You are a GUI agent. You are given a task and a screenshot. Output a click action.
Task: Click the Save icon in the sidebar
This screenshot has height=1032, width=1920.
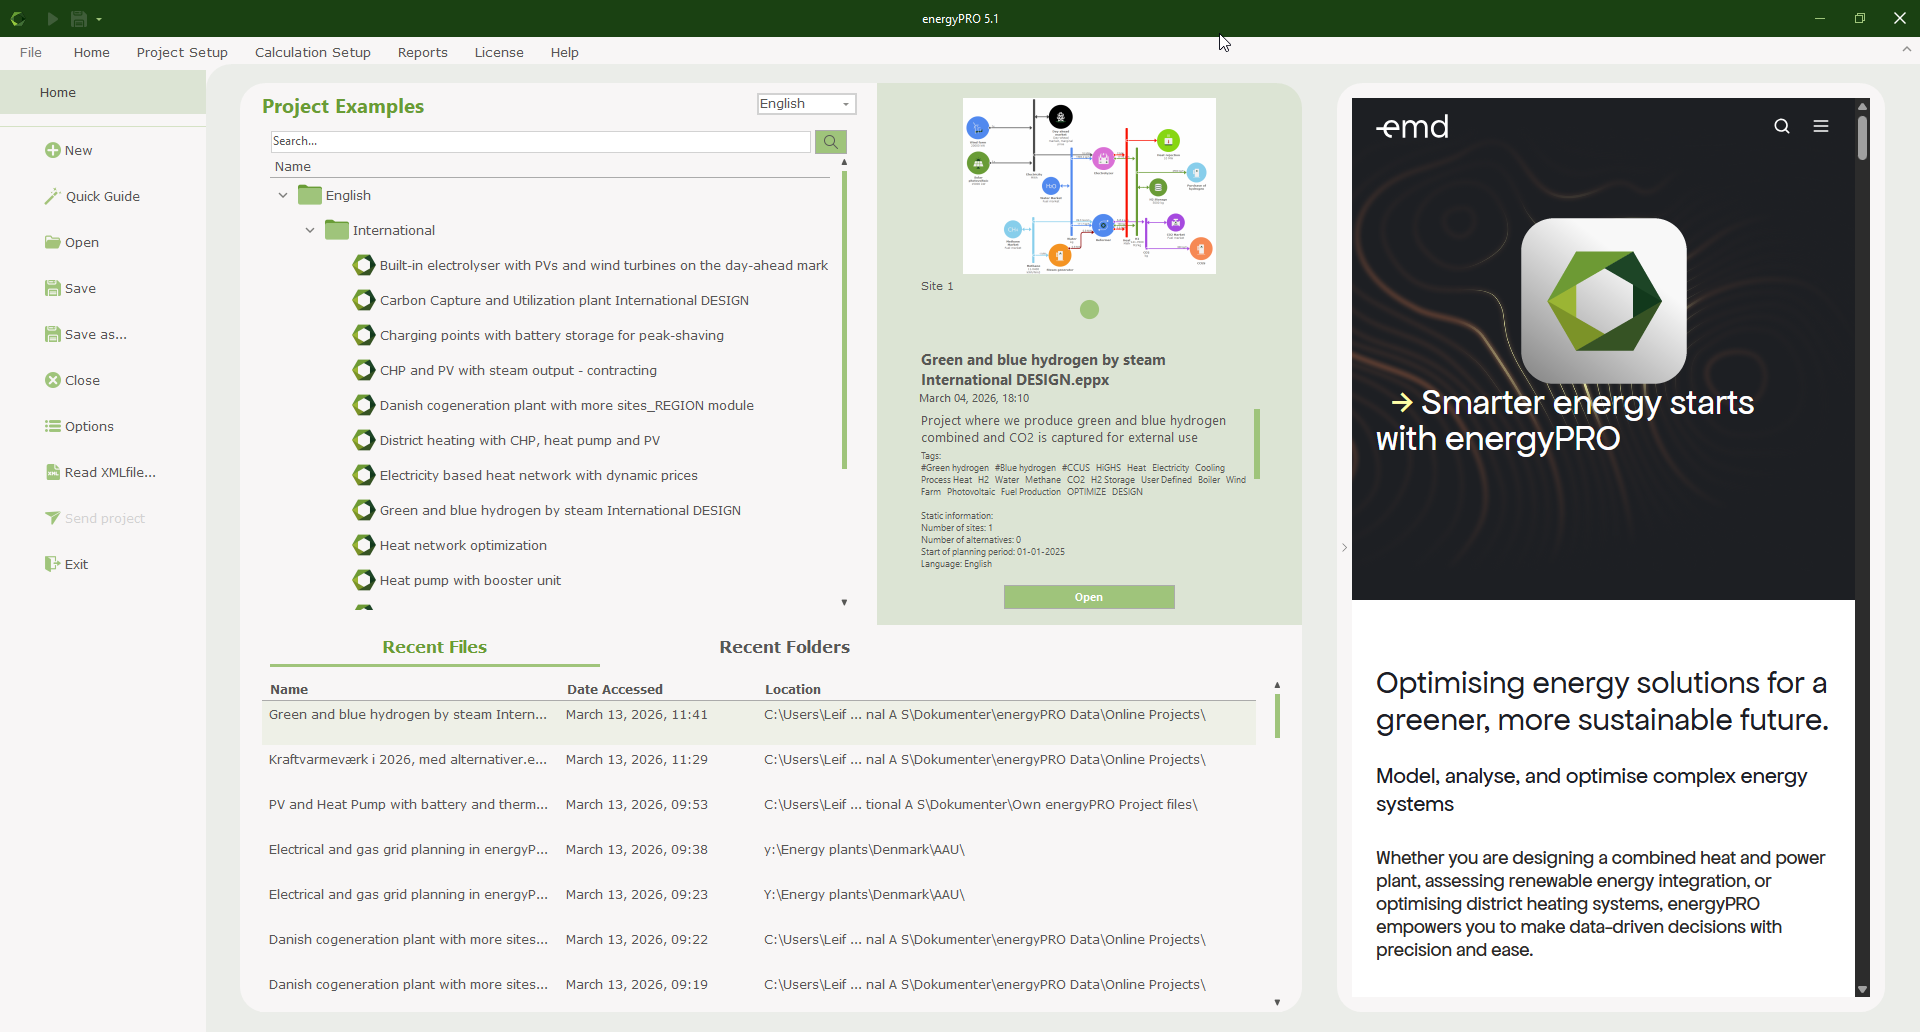(x=53, y=288)
